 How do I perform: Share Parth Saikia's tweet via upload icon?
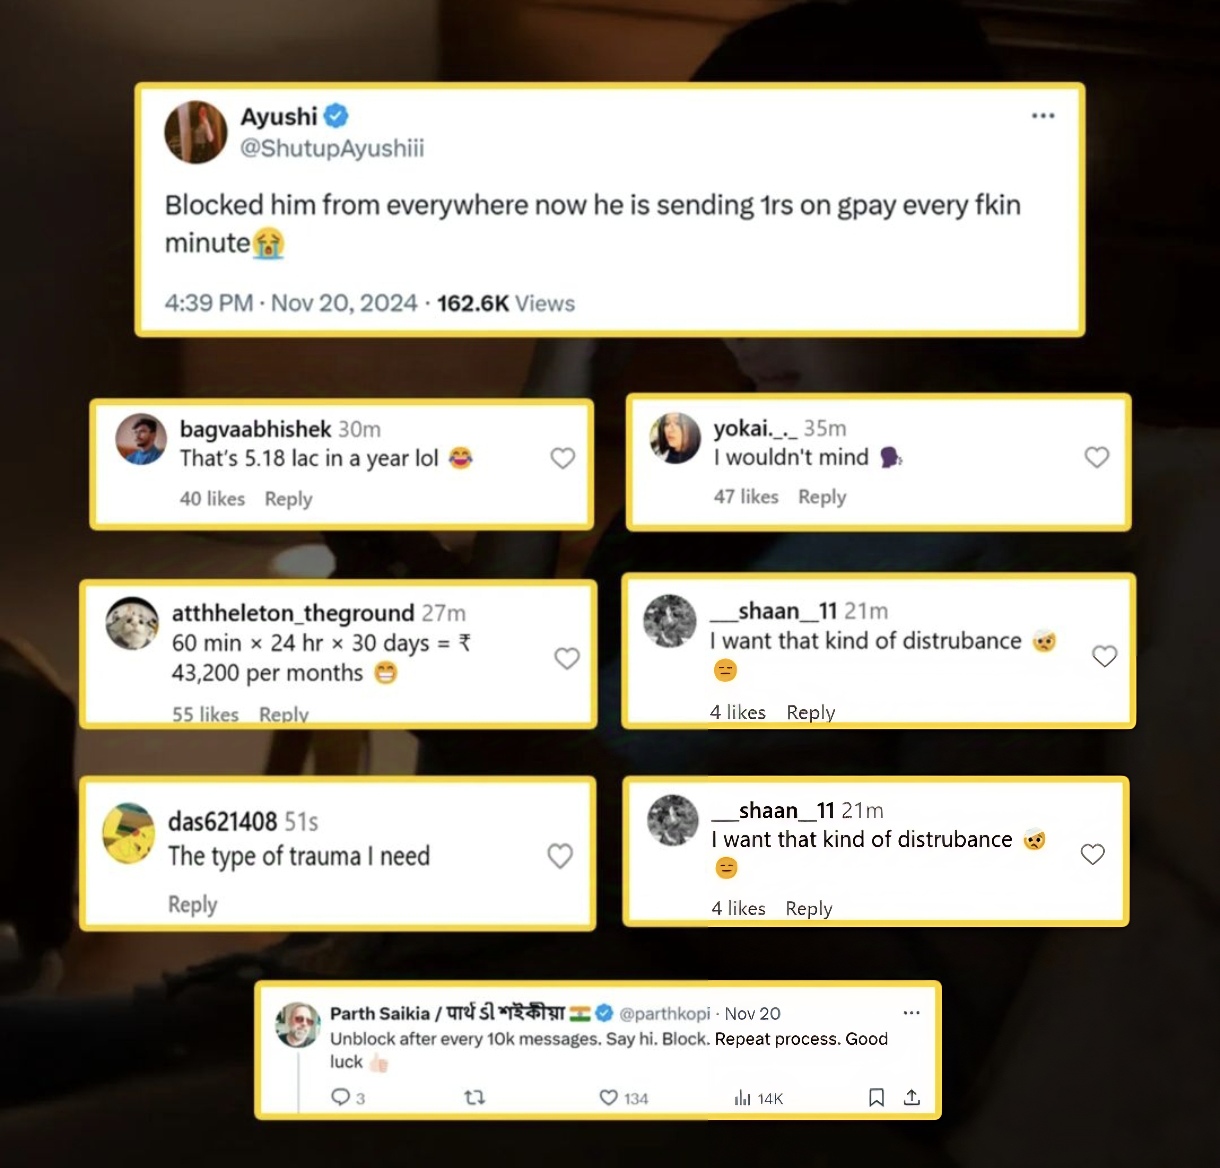pos(912,1097)
